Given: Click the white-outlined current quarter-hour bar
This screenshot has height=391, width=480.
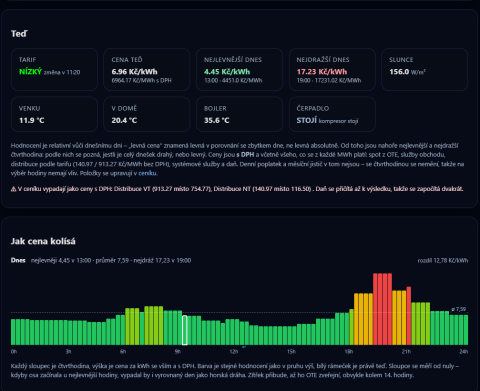Looking at the screenshot, I should pyautogui.click(x=185, y=330).
